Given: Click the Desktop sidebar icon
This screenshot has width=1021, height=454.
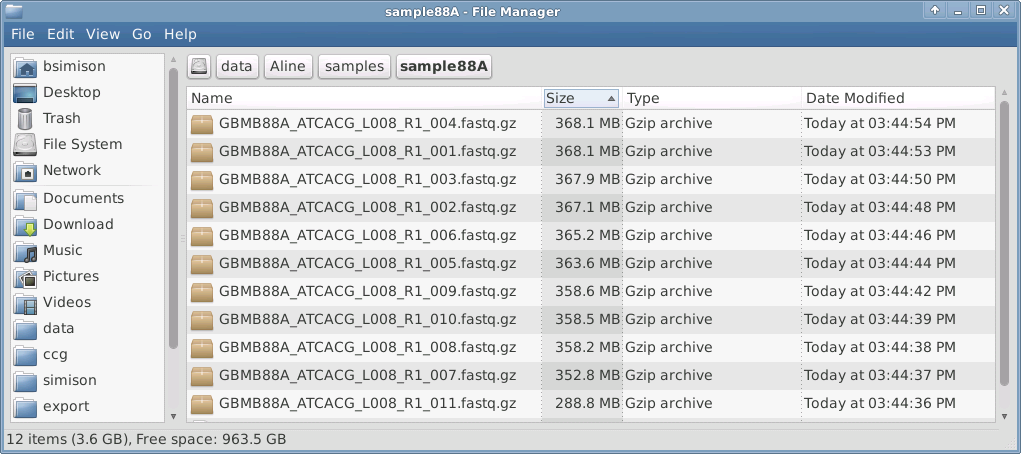Looking at the screenshot, I should tap(26, 92).
